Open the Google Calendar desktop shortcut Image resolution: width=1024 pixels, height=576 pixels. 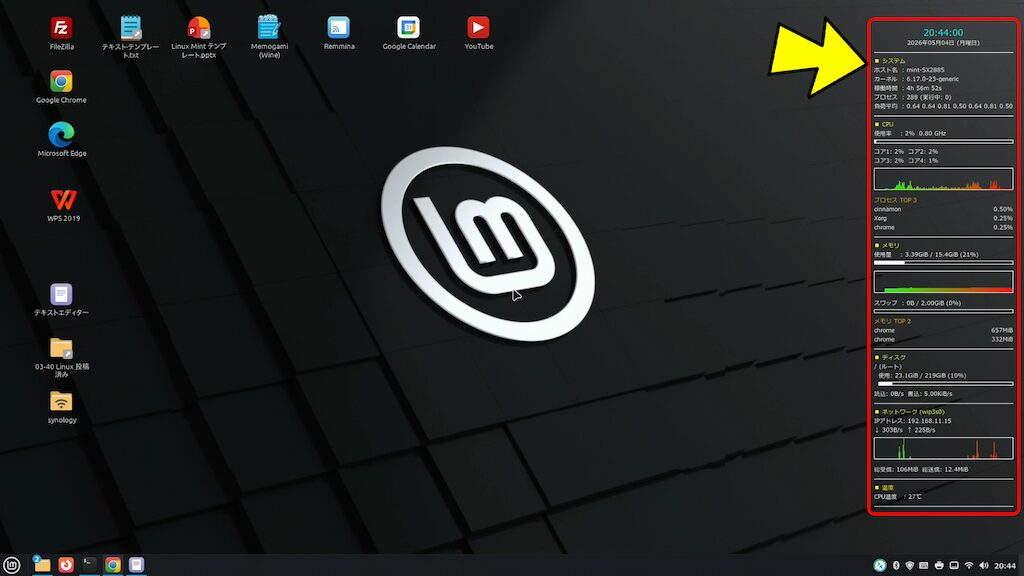(x=409, y=33)
